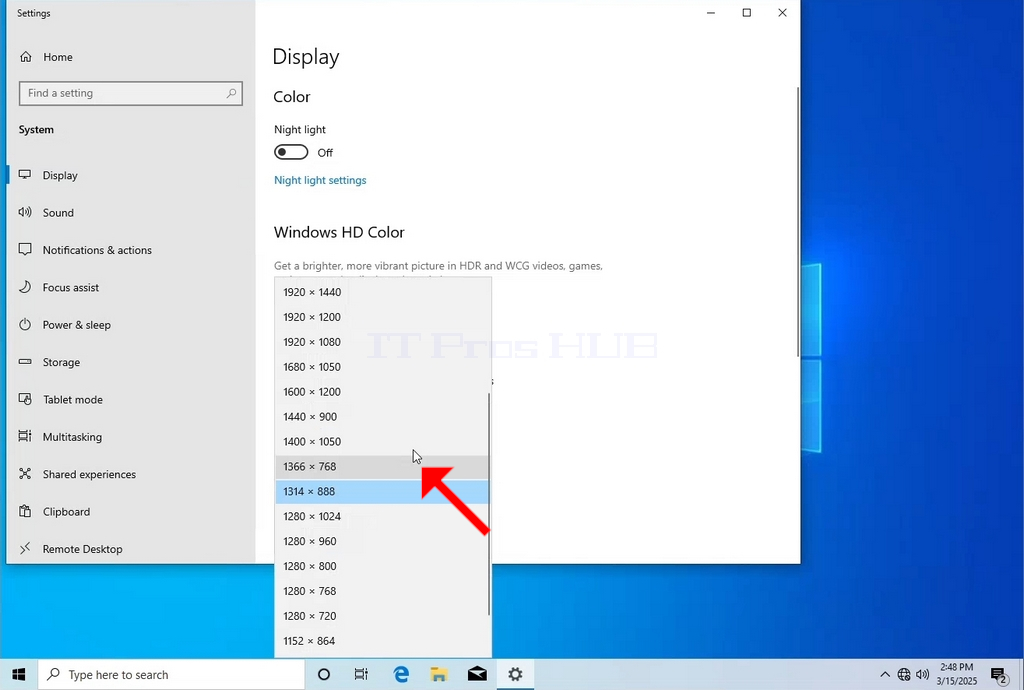The height and width of the screenshot is (690, 1024).
Task: Open Home in Settings sidebar
Action: click(x=46, y=57)
